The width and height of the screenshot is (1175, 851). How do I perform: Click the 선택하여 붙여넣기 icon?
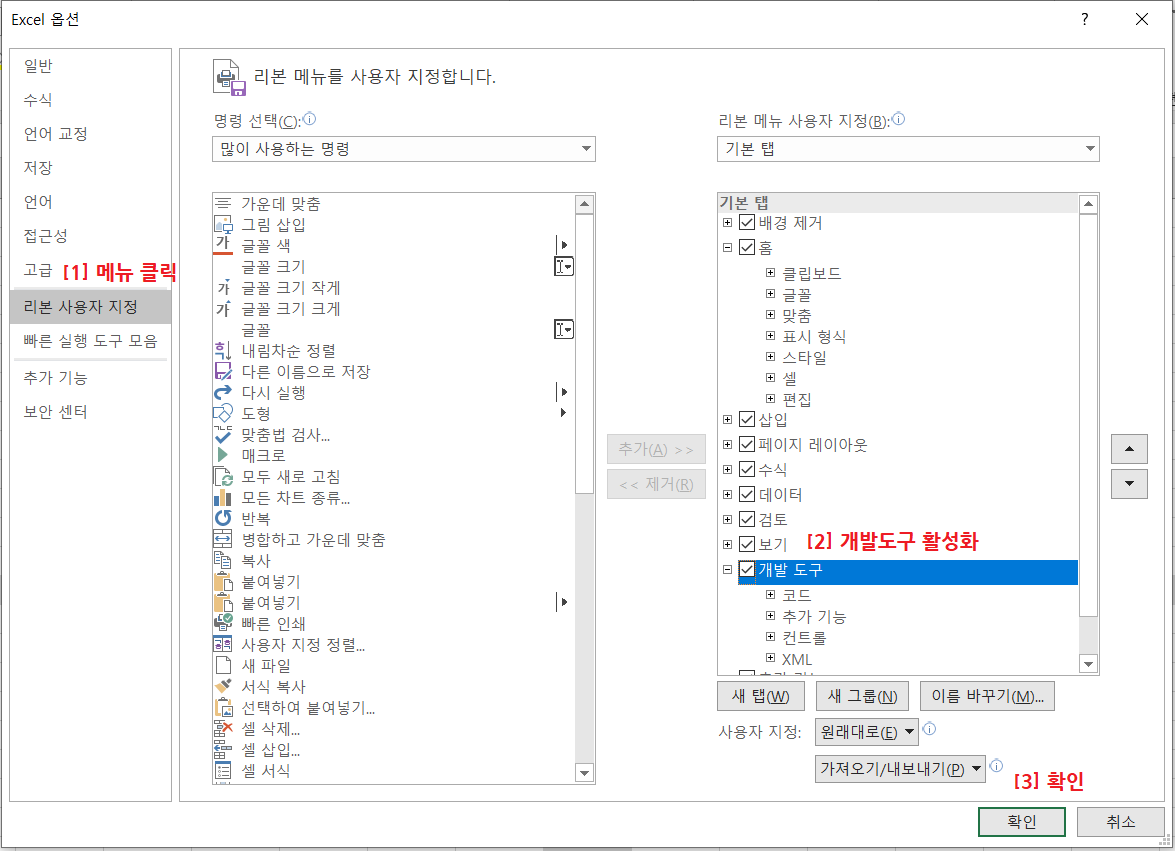[x=223, y=707]
